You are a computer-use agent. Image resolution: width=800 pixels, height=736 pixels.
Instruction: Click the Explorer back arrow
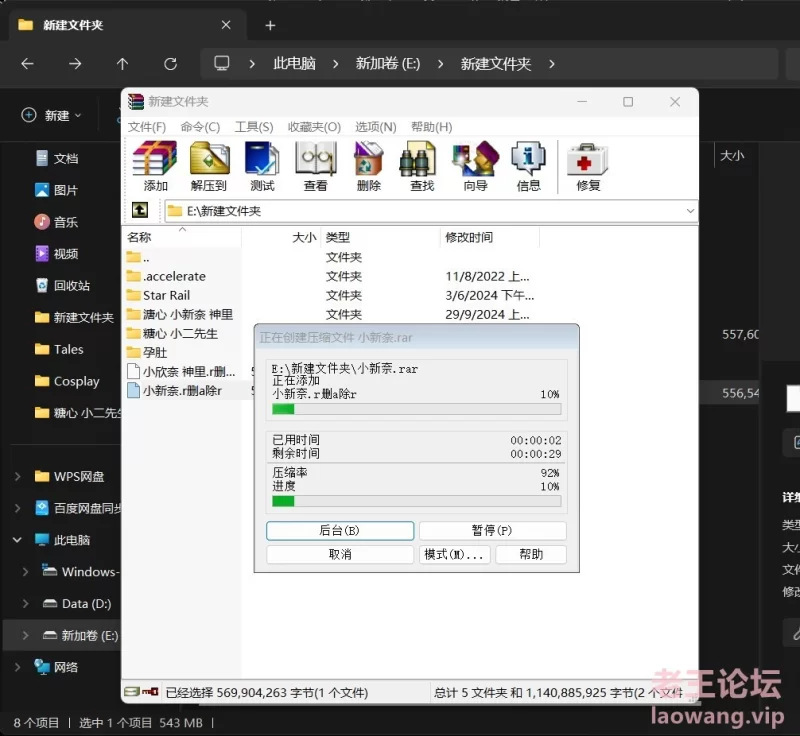28,64
